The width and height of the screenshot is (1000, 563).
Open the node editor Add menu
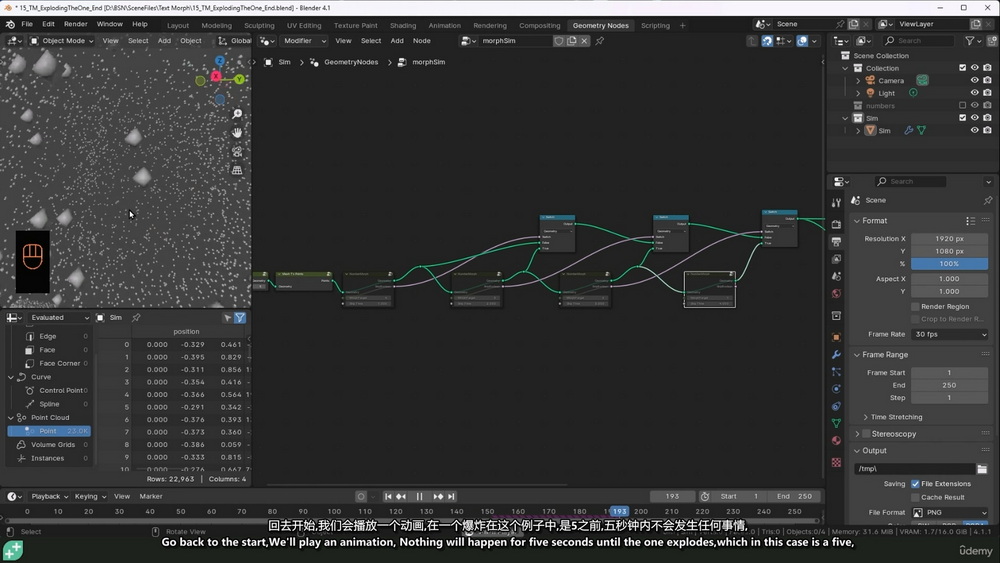tap(397, 41)
